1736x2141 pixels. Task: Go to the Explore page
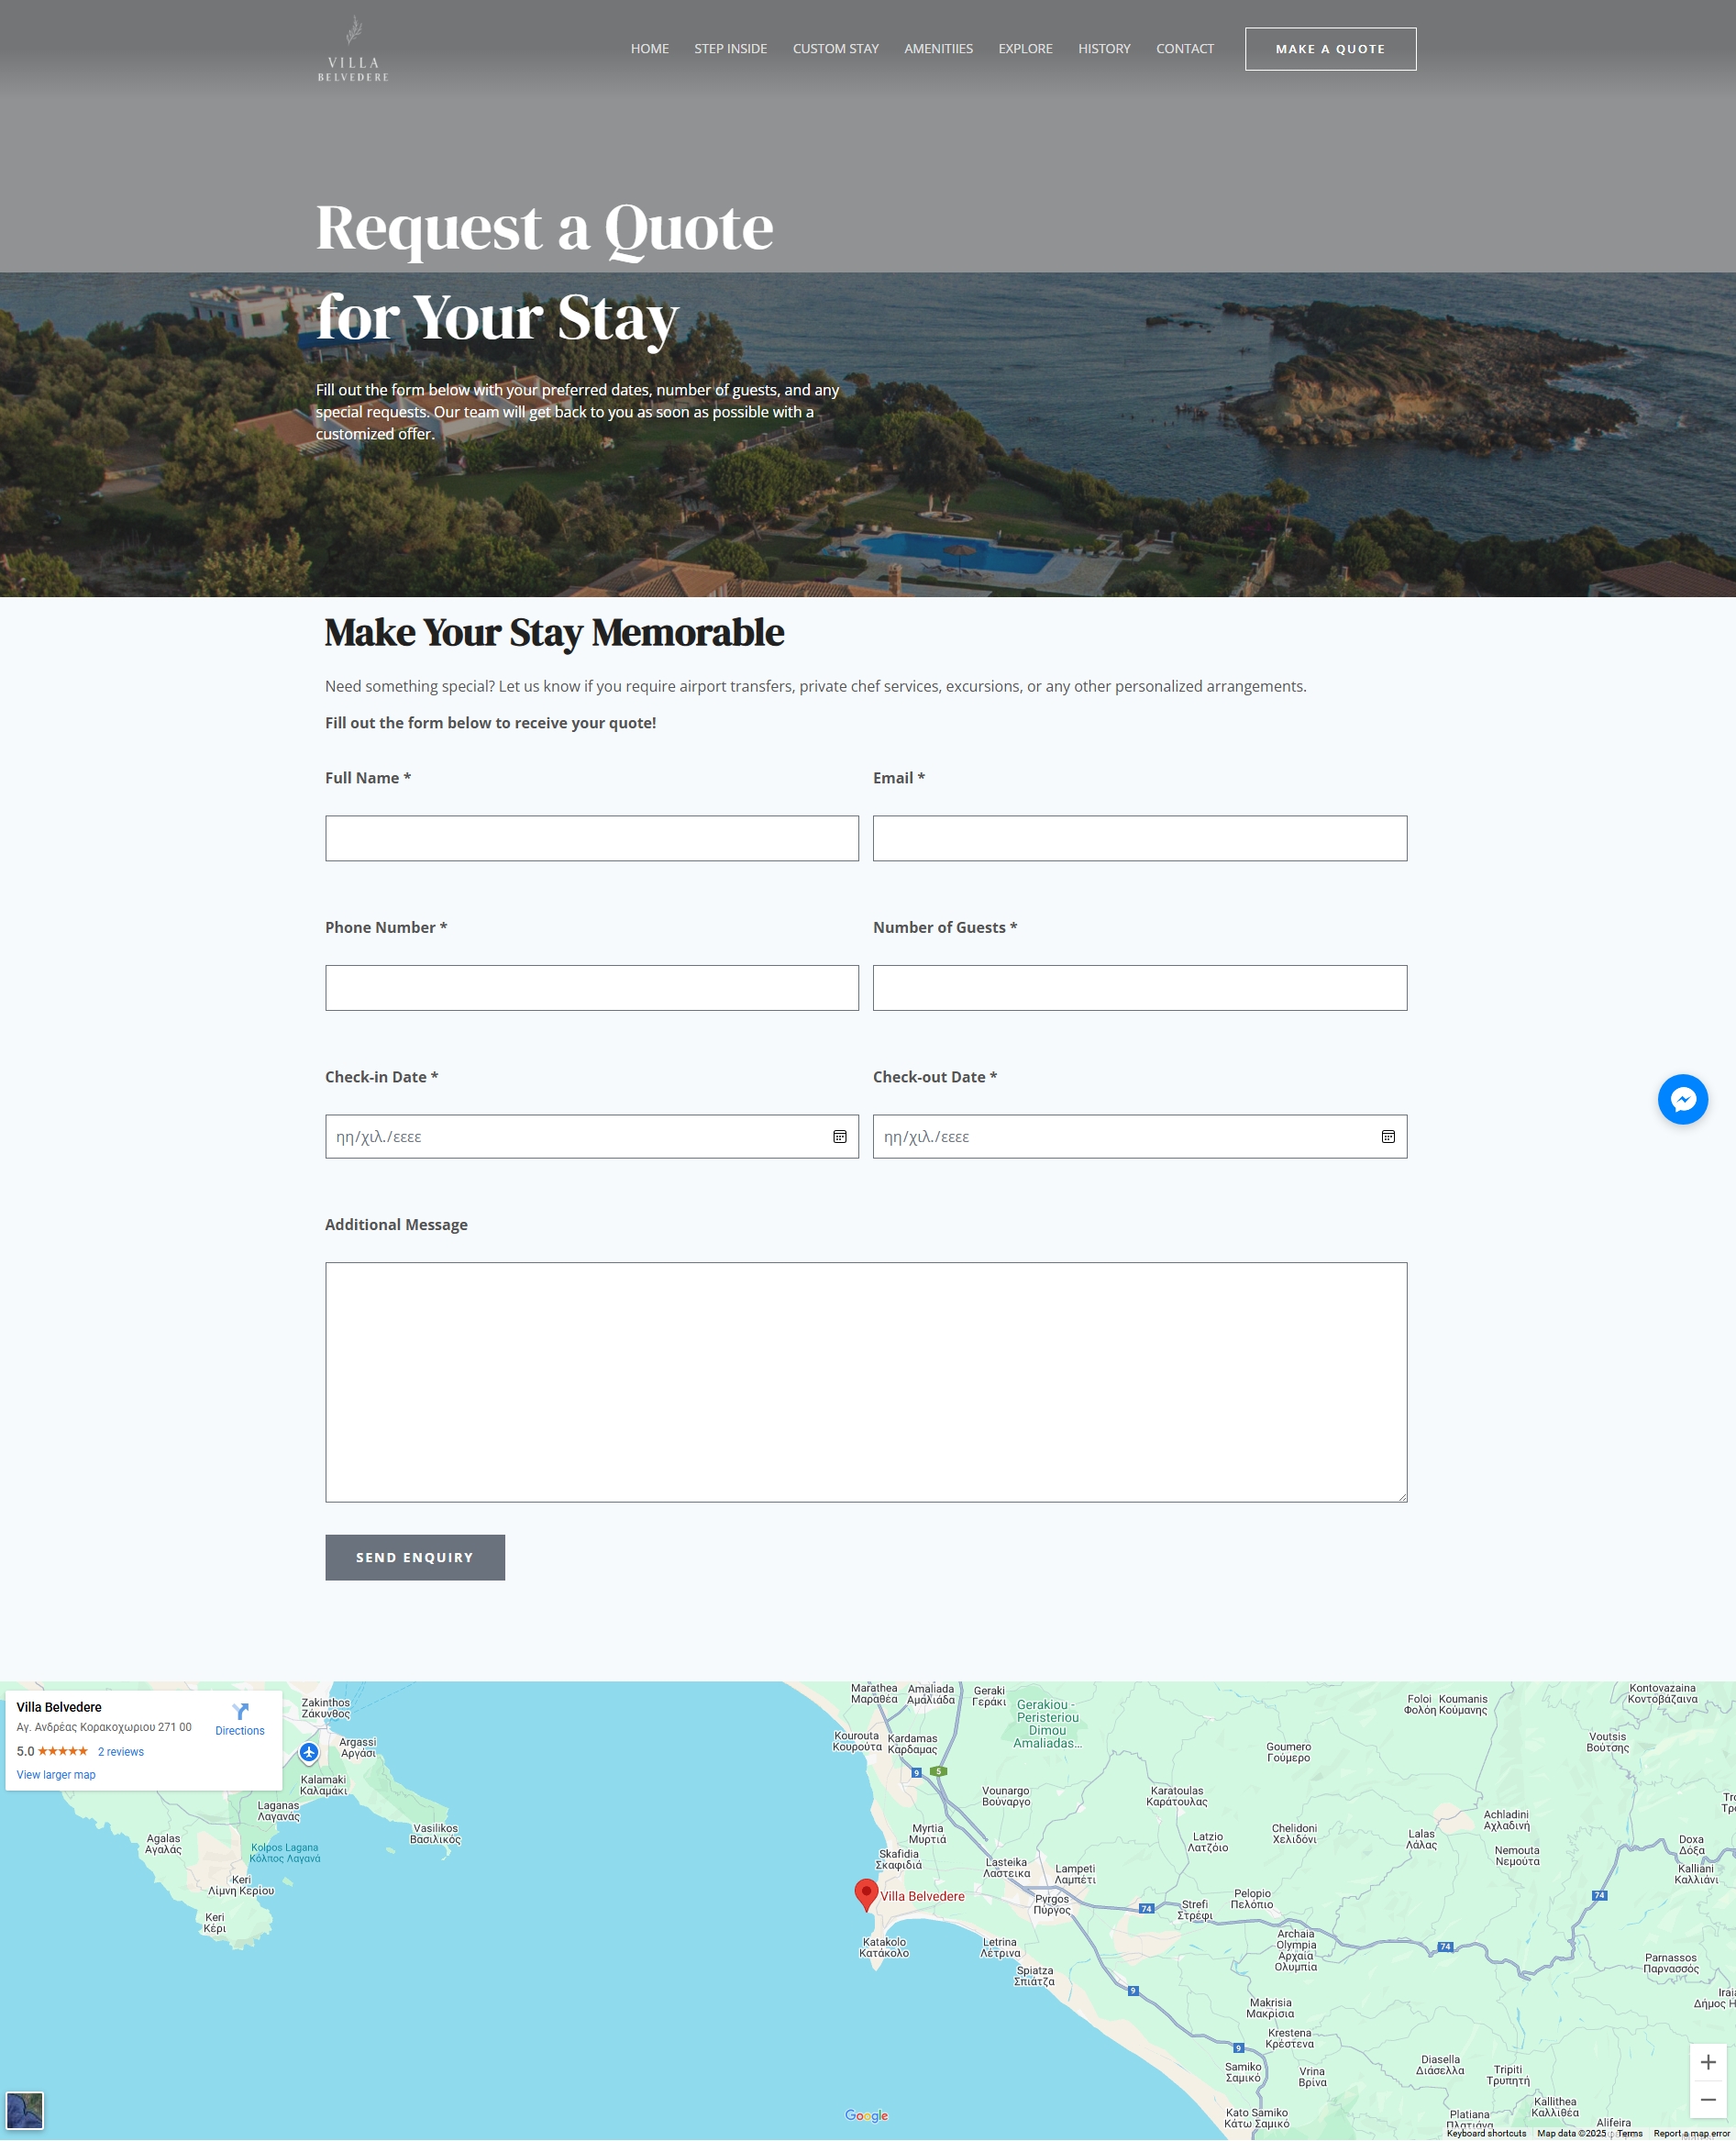pos(1025,49)
